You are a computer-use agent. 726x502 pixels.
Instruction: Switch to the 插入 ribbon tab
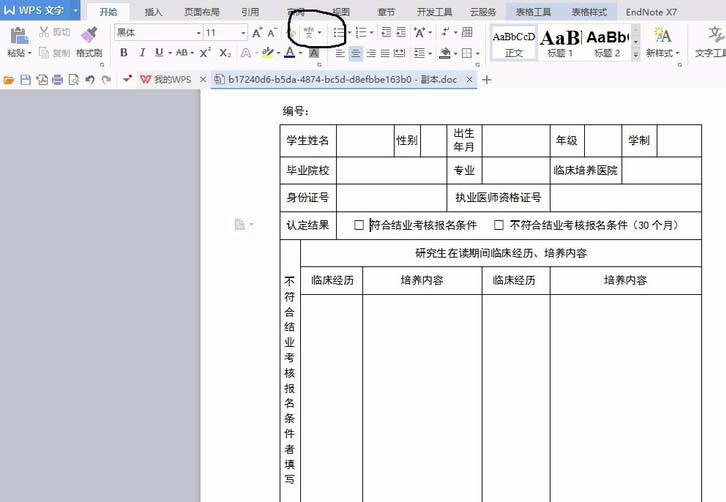point(153,12)
